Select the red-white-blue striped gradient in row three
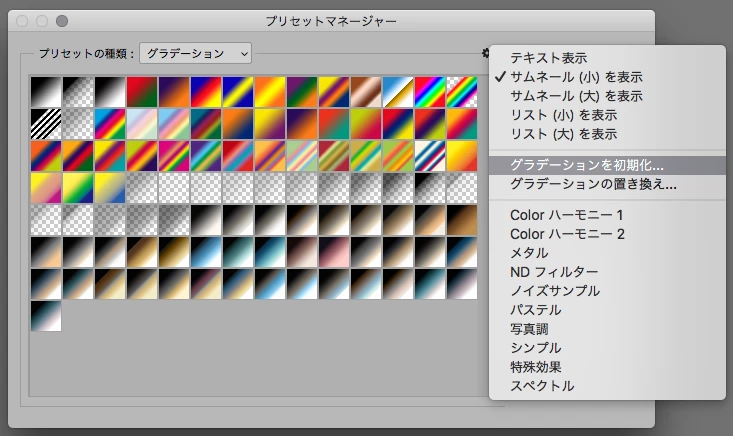The height and width of the screenshot is (436, 733). pyautogui.click(x=430, y=156)
